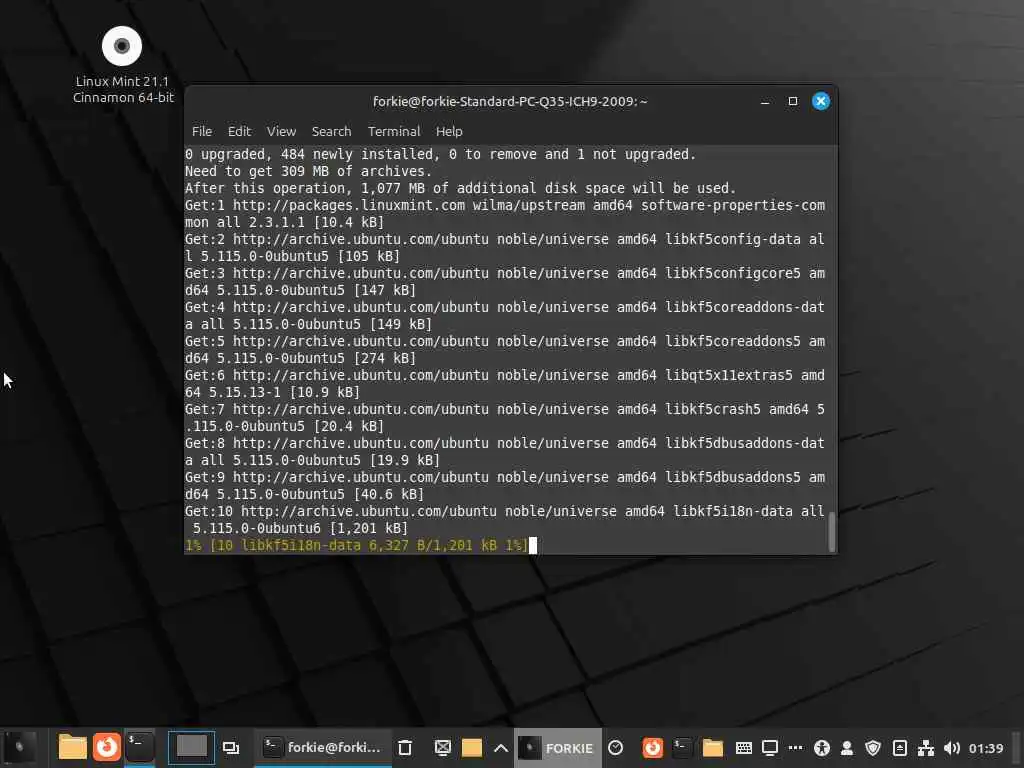1024x768 pixels.
Task: Click the 'Need to get 309 MB' line
Action: 308,171
